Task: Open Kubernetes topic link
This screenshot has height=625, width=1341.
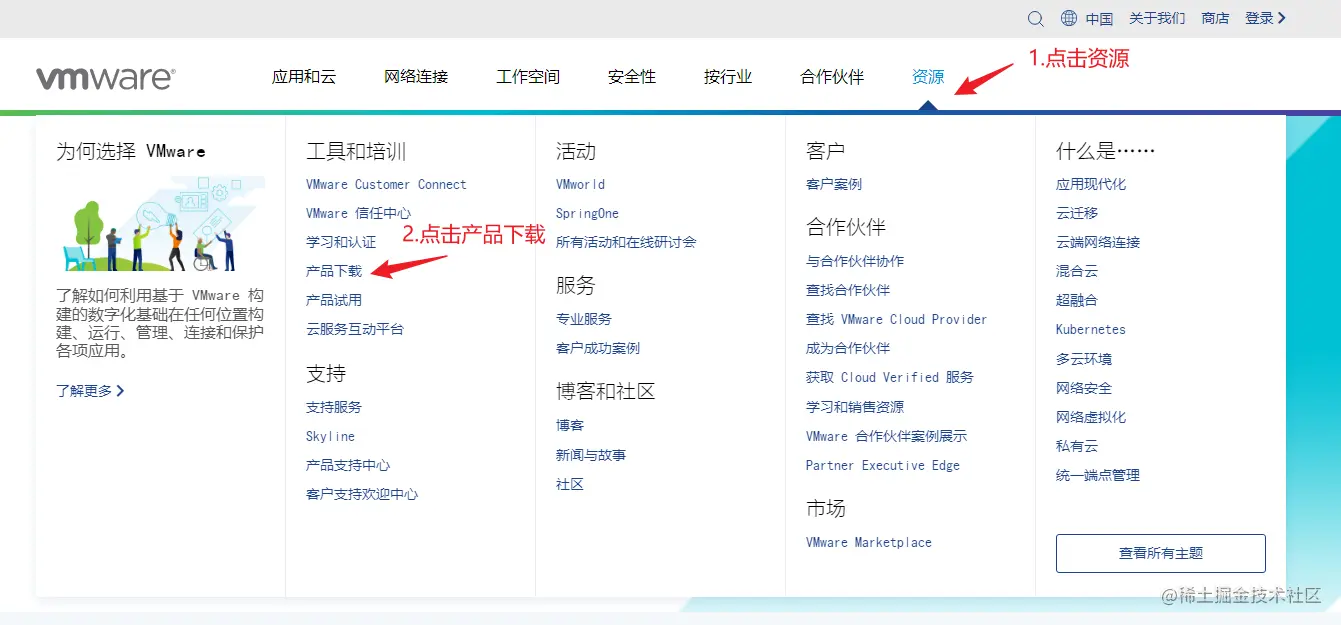Action: [1091, 329]
